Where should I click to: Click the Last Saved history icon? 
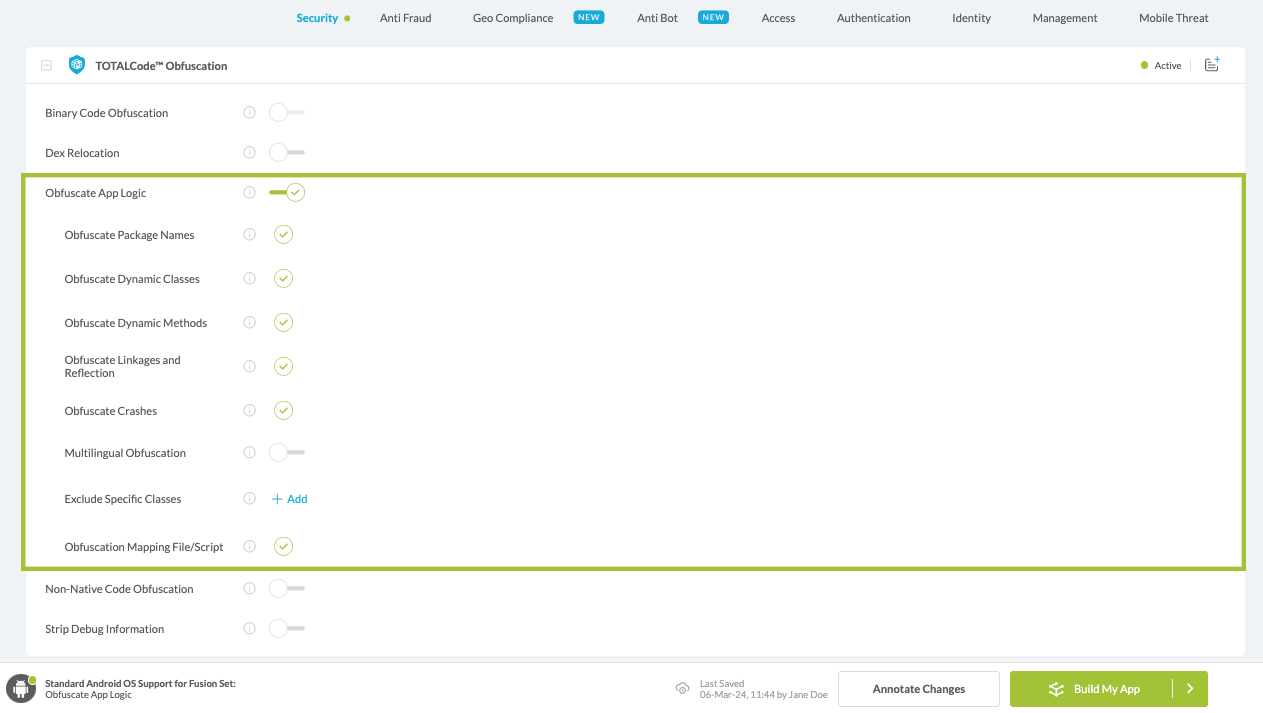tap(683, 688)
